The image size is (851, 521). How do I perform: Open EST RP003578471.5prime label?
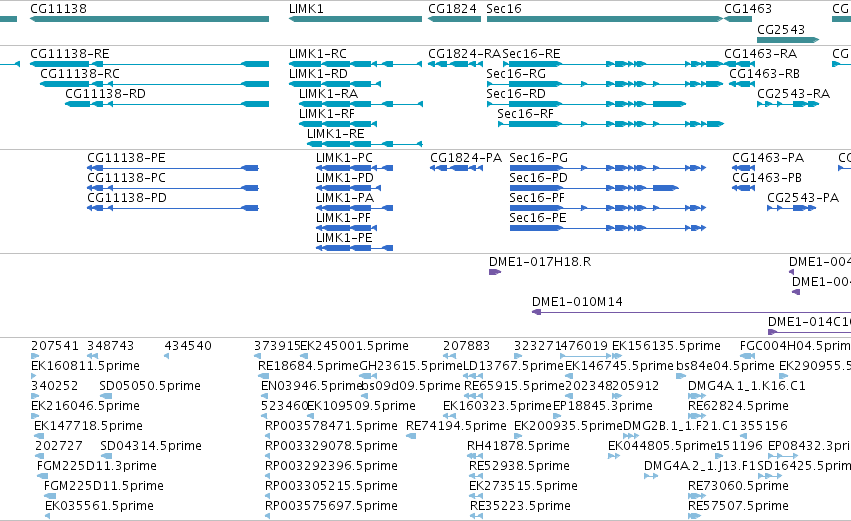tap(331, 427)
